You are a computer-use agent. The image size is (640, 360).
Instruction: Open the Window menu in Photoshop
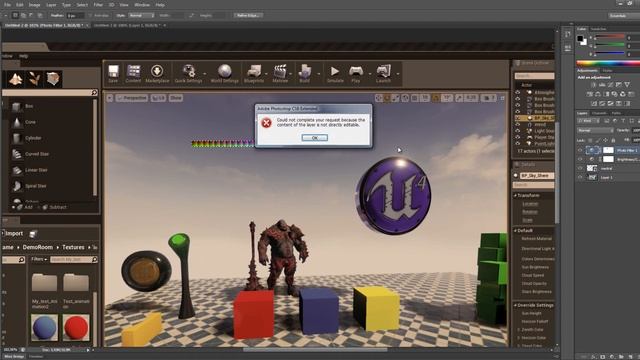point(142,5)
